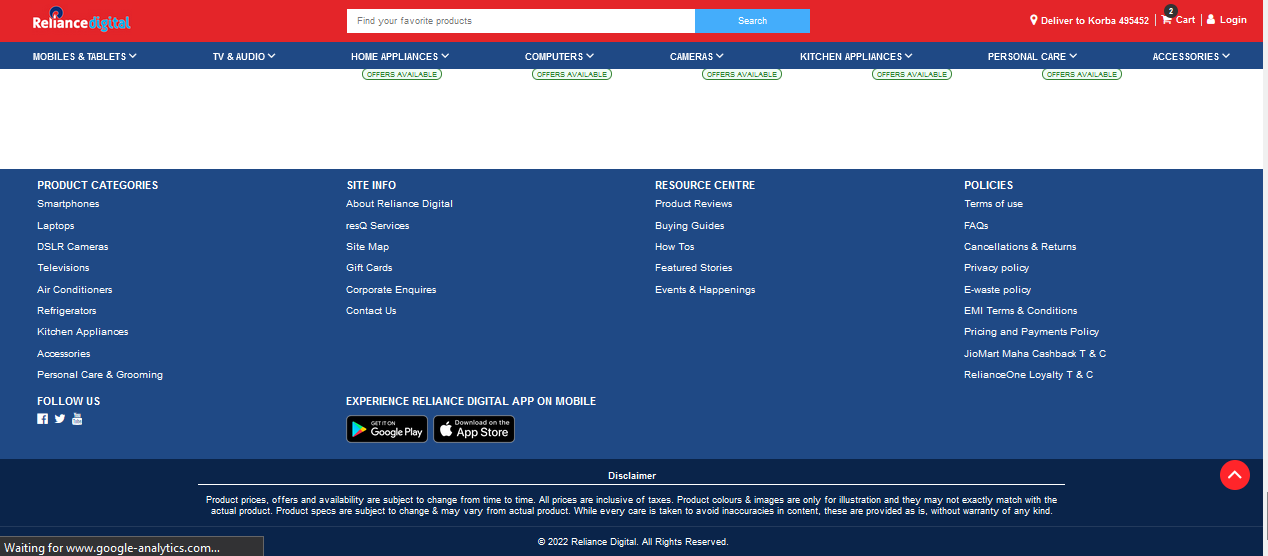Open the Site Map link

(367, 247)
